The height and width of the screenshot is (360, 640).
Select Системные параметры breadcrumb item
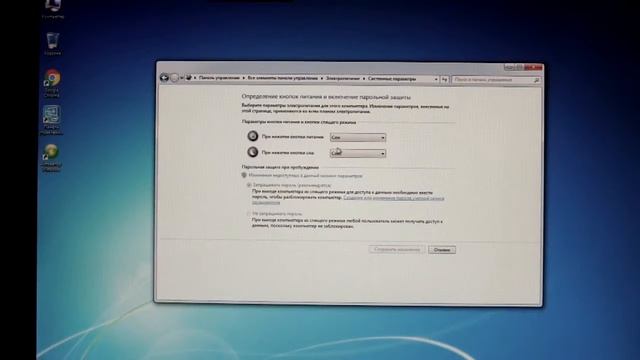click(392, 78)
